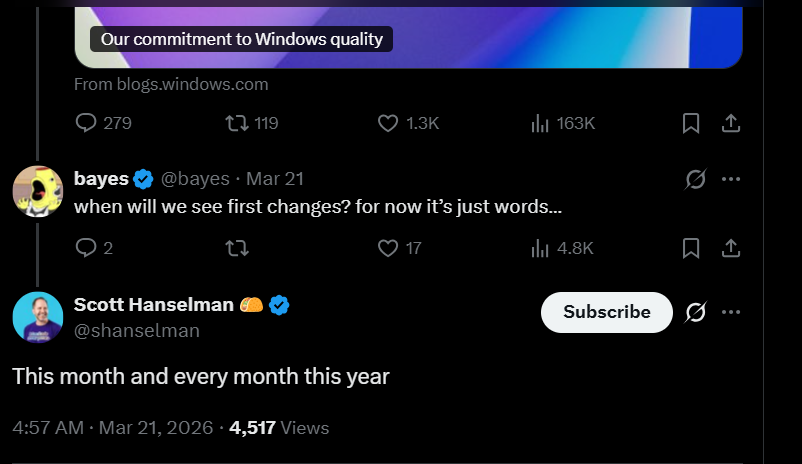Viewport: 802px width, 464px height.
Task: Bookmark the Windows quality post
Action: coord(690,123)
